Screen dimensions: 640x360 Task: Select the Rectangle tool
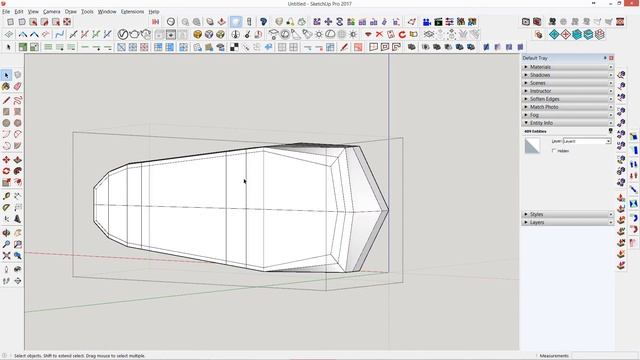pos(6,111)
